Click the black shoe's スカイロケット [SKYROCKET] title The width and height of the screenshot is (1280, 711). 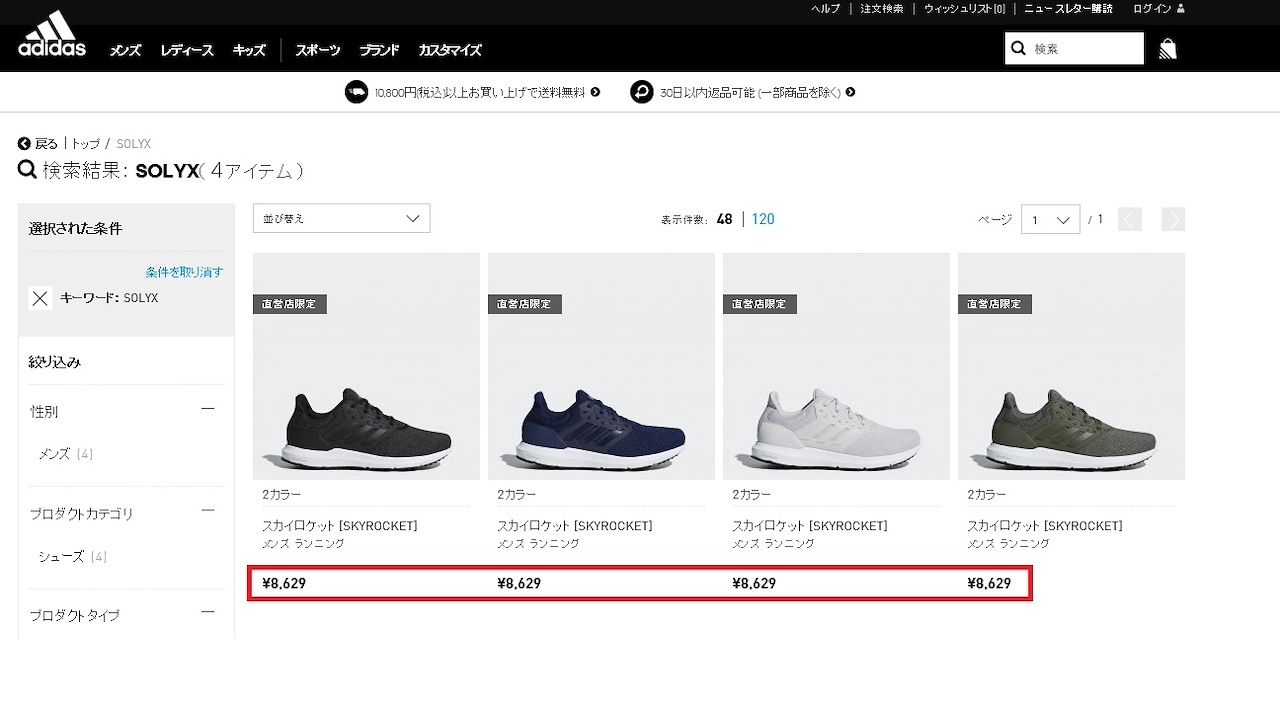point(340,526)
